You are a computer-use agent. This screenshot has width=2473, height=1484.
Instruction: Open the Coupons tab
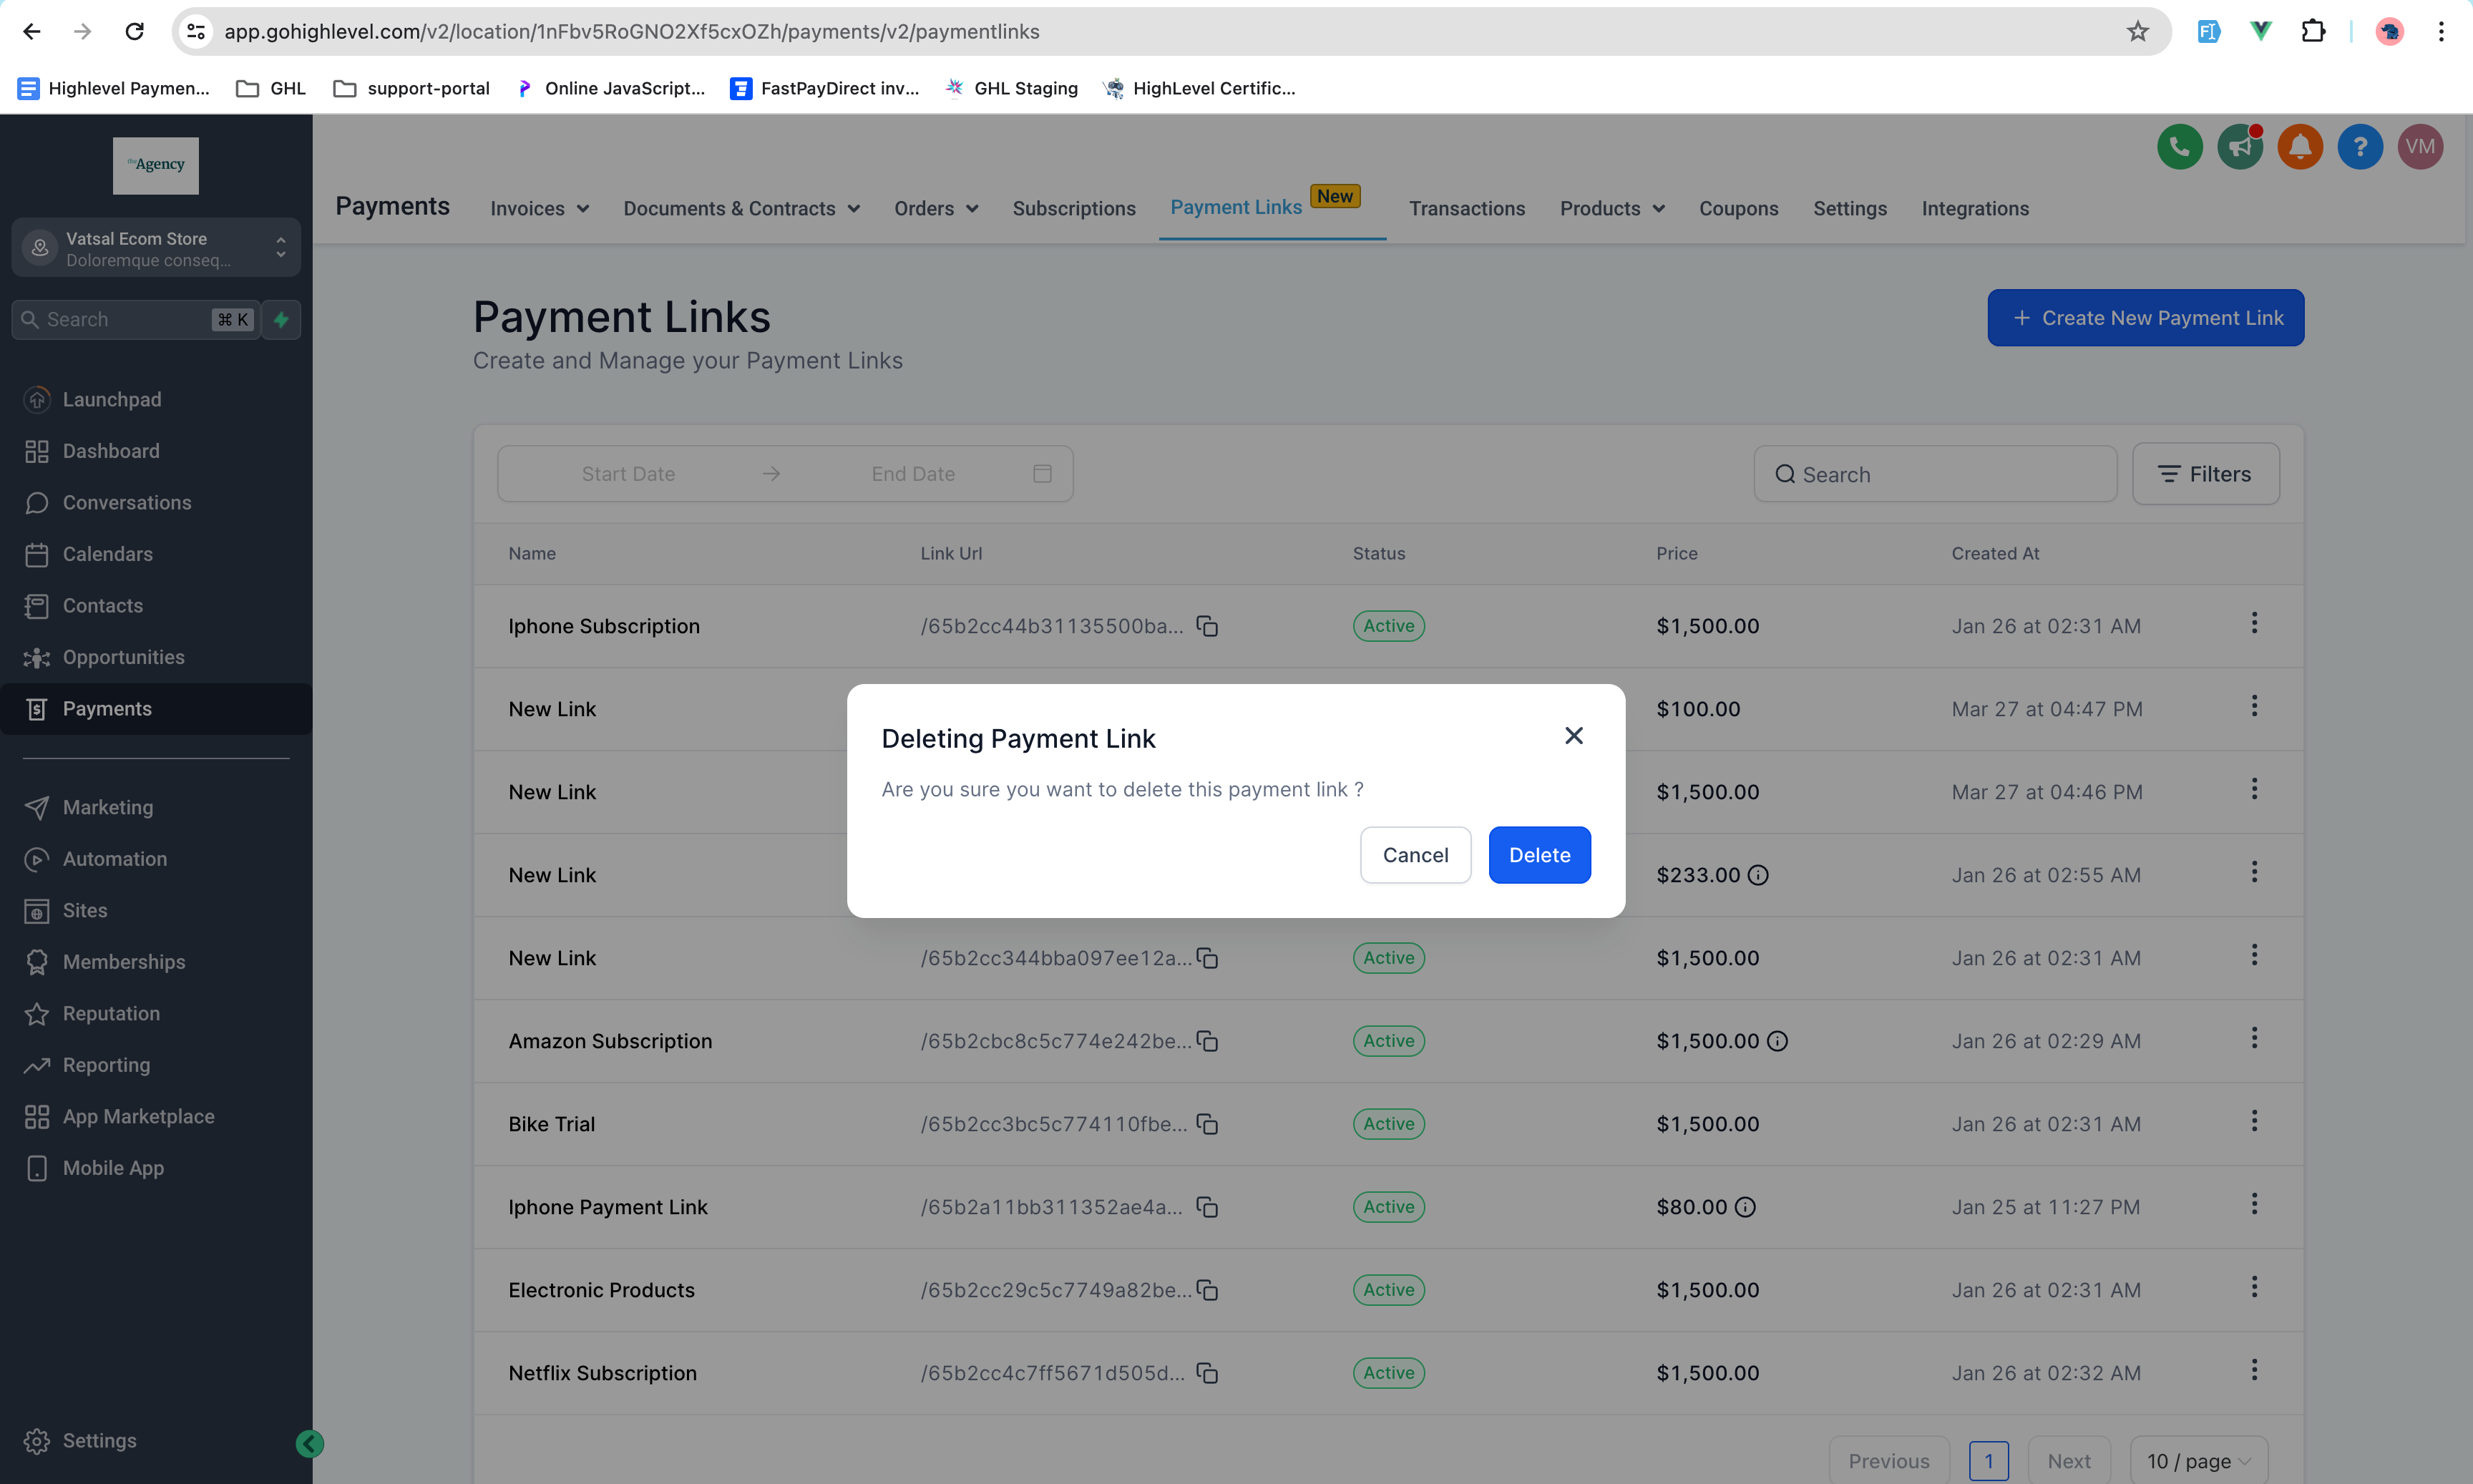(x=1738, y=209)
